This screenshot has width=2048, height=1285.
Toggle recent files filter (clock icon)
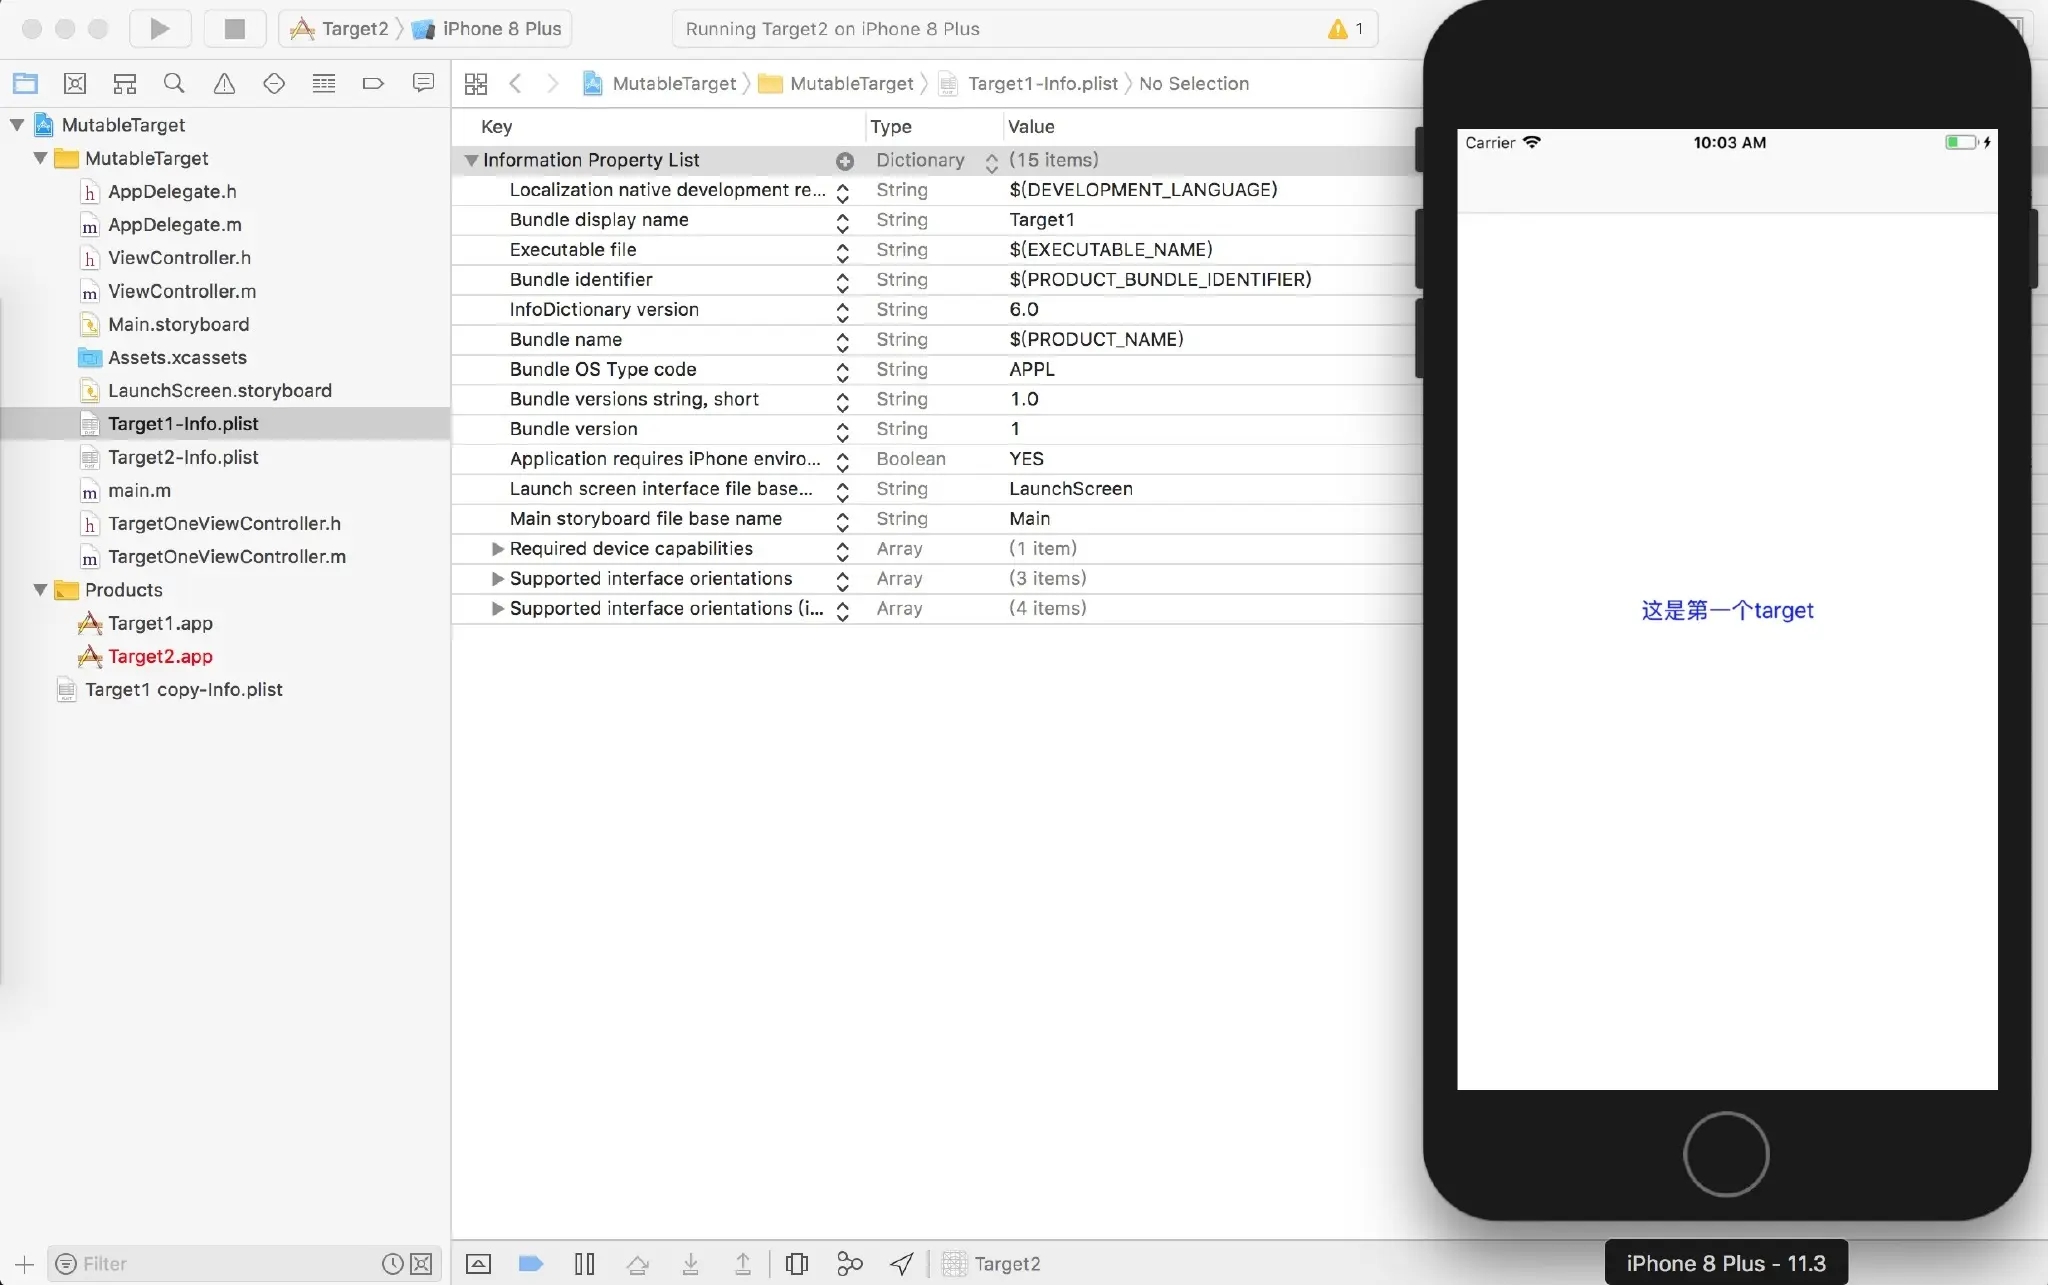pos(392,1264)
